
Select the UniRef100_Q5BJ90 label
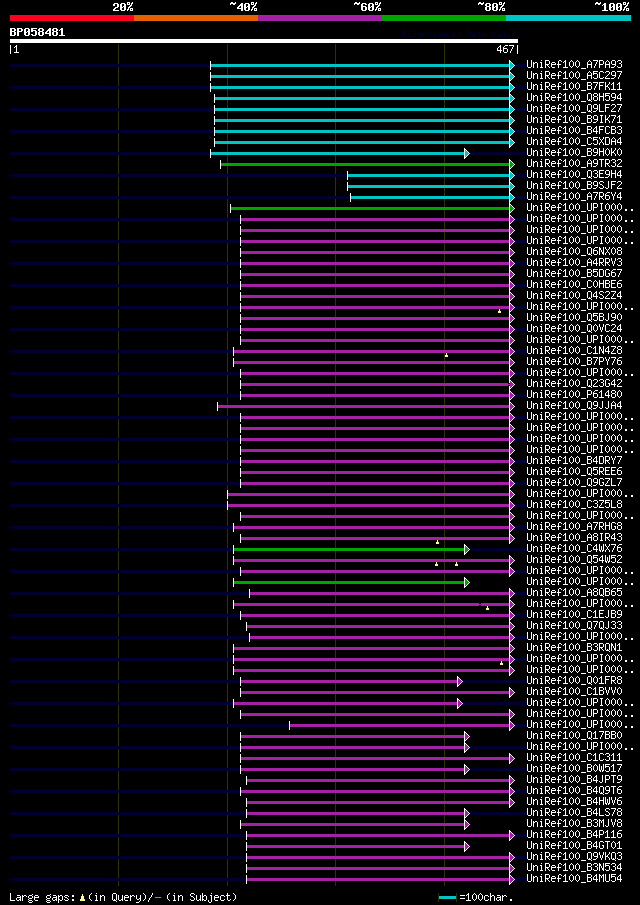point(574,317)
